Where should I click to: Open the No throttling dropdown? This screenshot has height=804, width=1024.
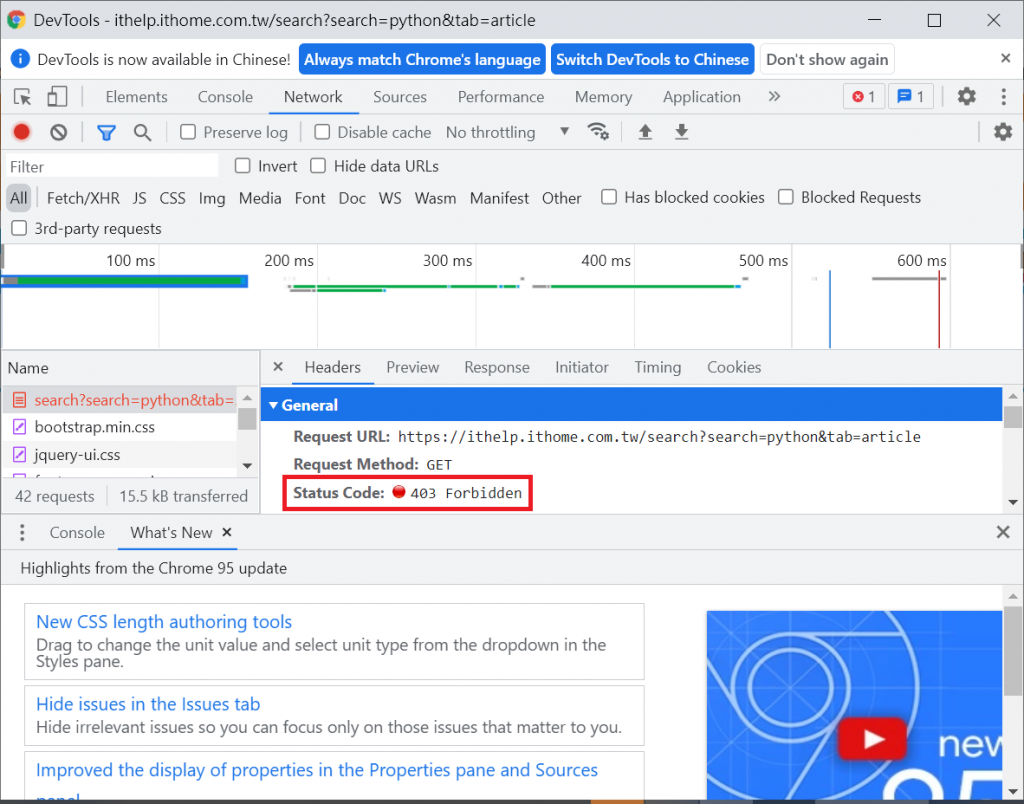[507, 132]
